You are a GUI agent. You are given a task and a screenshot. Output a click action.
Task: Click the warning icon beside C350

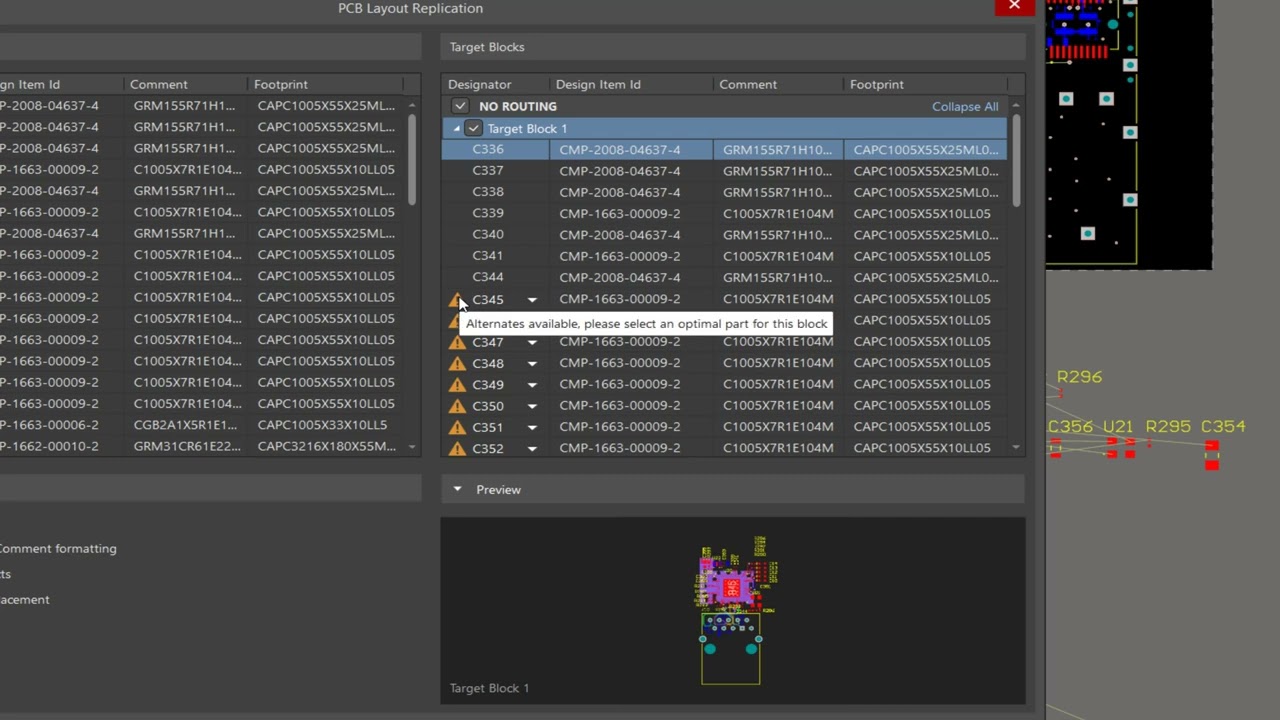tap(457, 406)
